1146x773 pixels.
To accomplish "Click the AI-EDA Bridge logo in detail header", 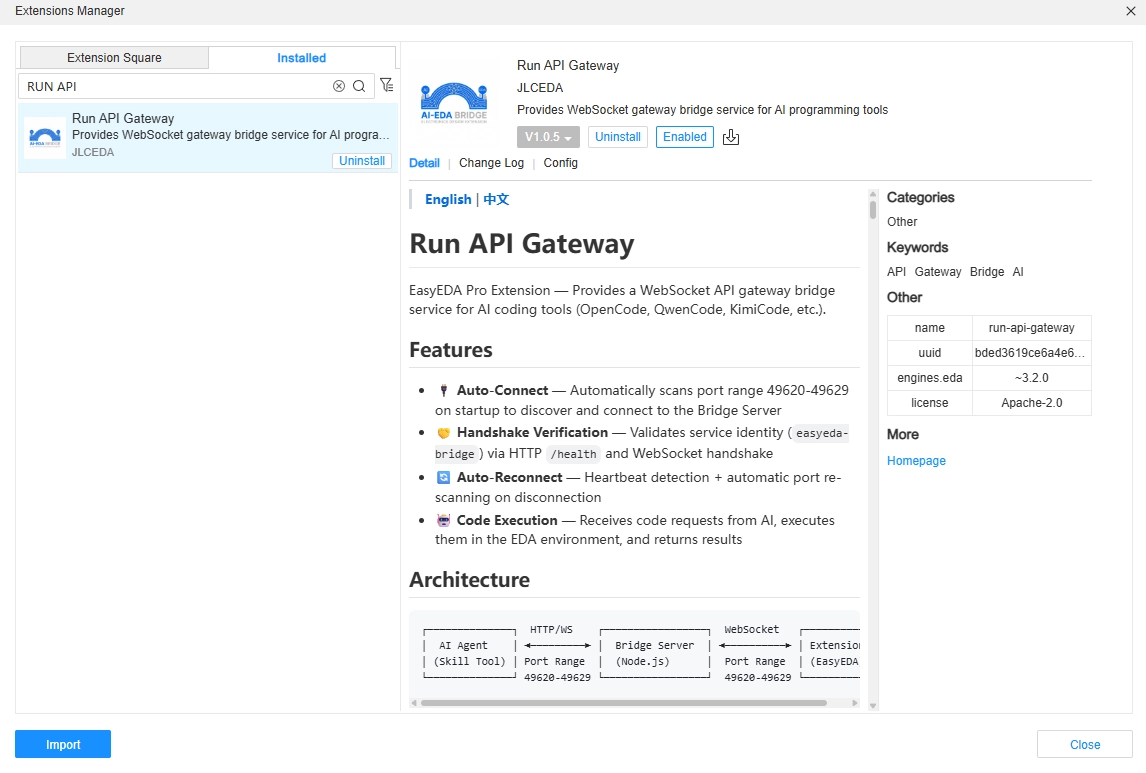I will click(454, 102).
